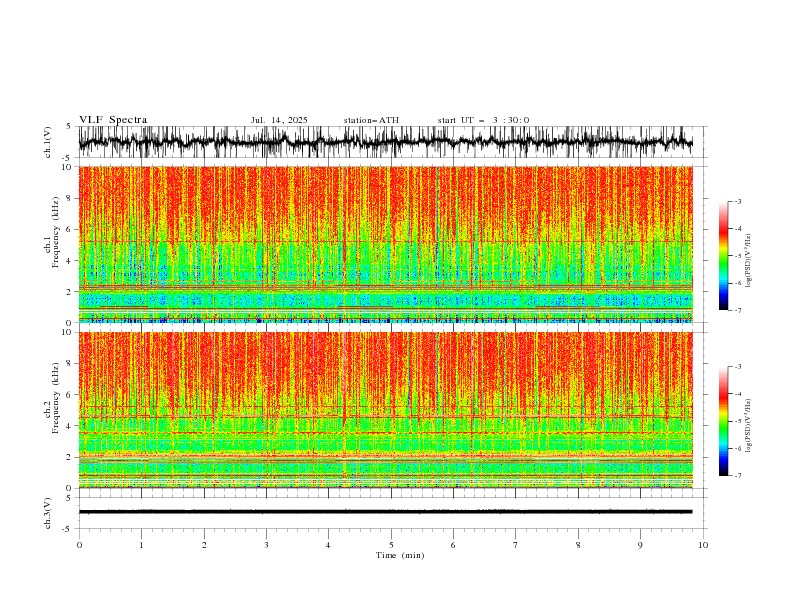
Task: Click the "4" tick on the time axis
Action: coord(328,545)
